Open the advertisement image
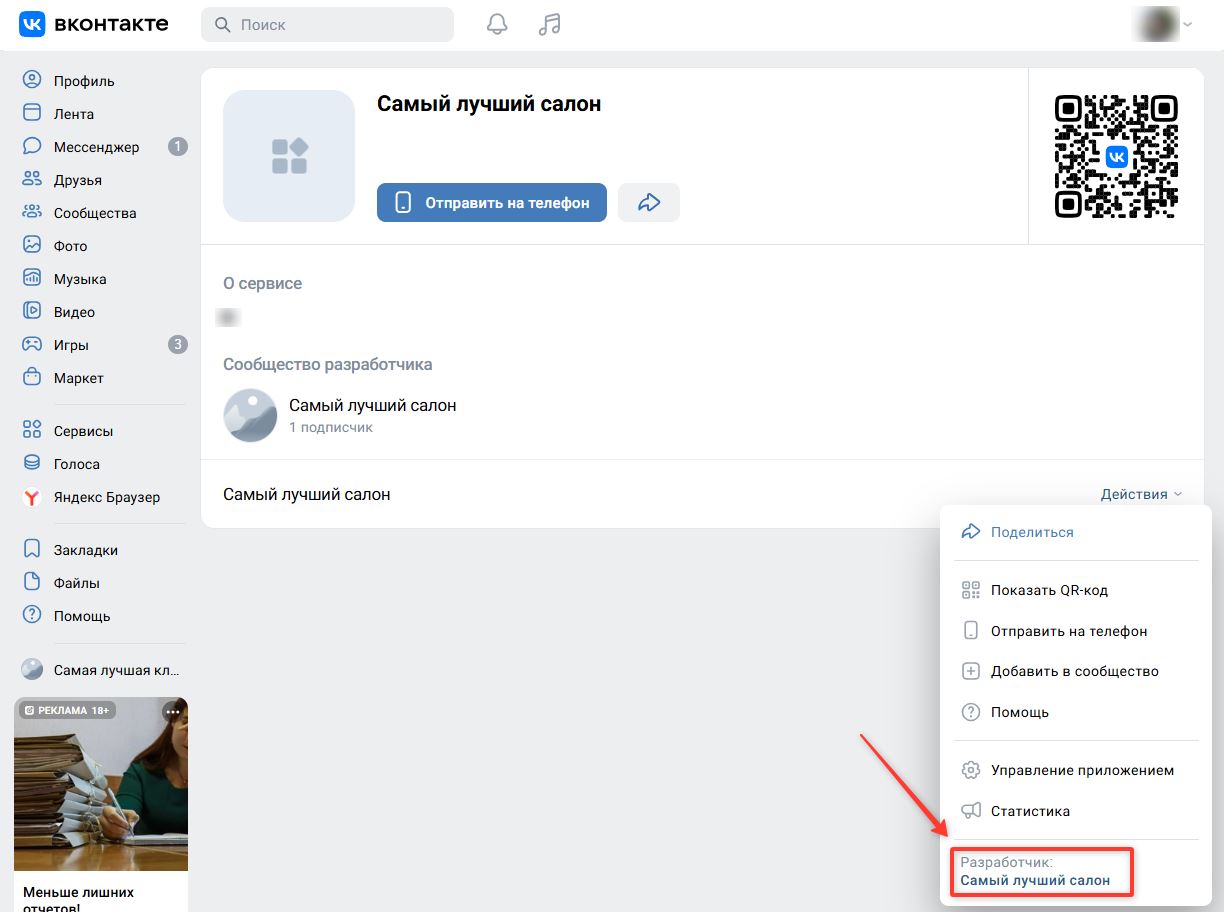The width and height of the screenshot is (1224, 912). pos(101,784)
